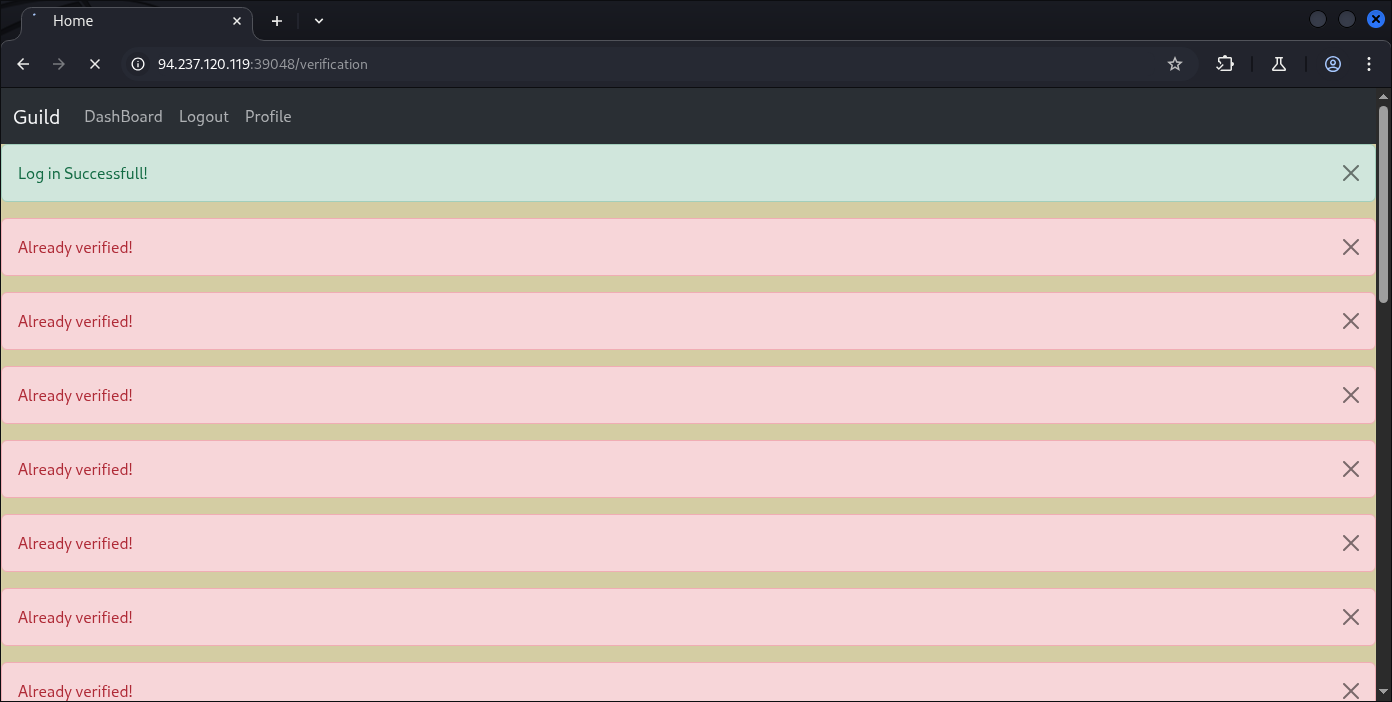Click the Guild brand link
The width and height of the screenshot is (1392, 702).
coord(37,117)
